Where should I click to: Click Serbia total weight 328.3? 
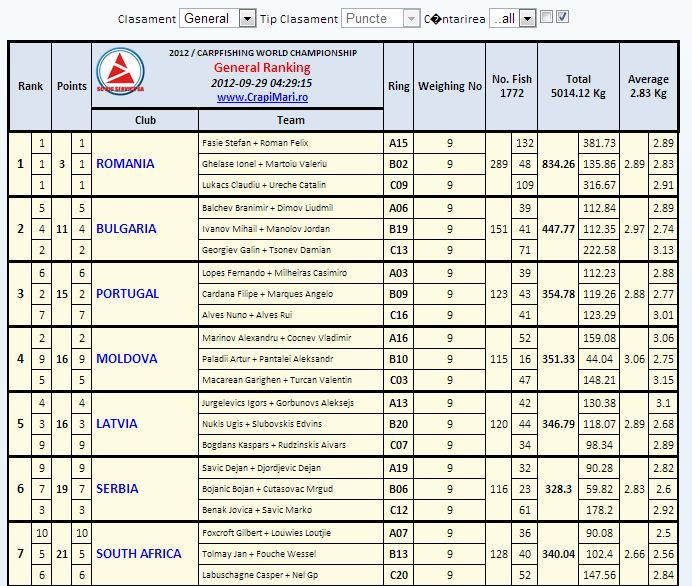(x=558, y=489)
